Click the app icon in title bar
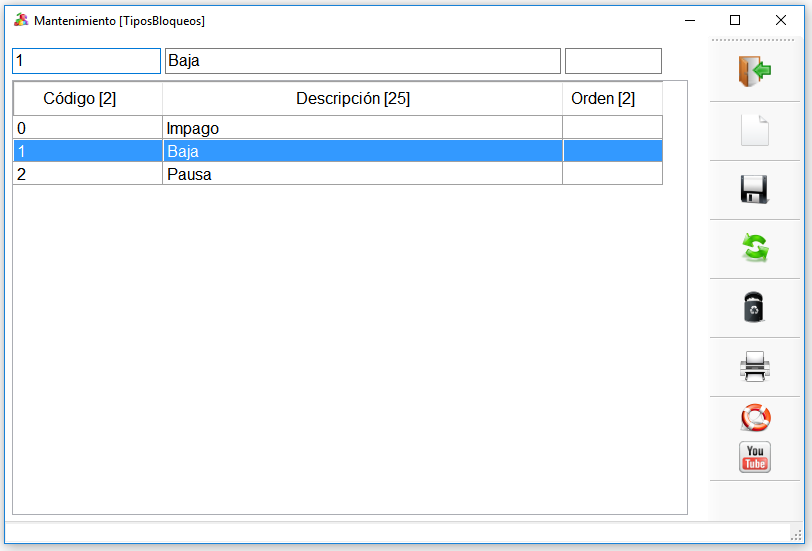 click(x=21, y=20)
